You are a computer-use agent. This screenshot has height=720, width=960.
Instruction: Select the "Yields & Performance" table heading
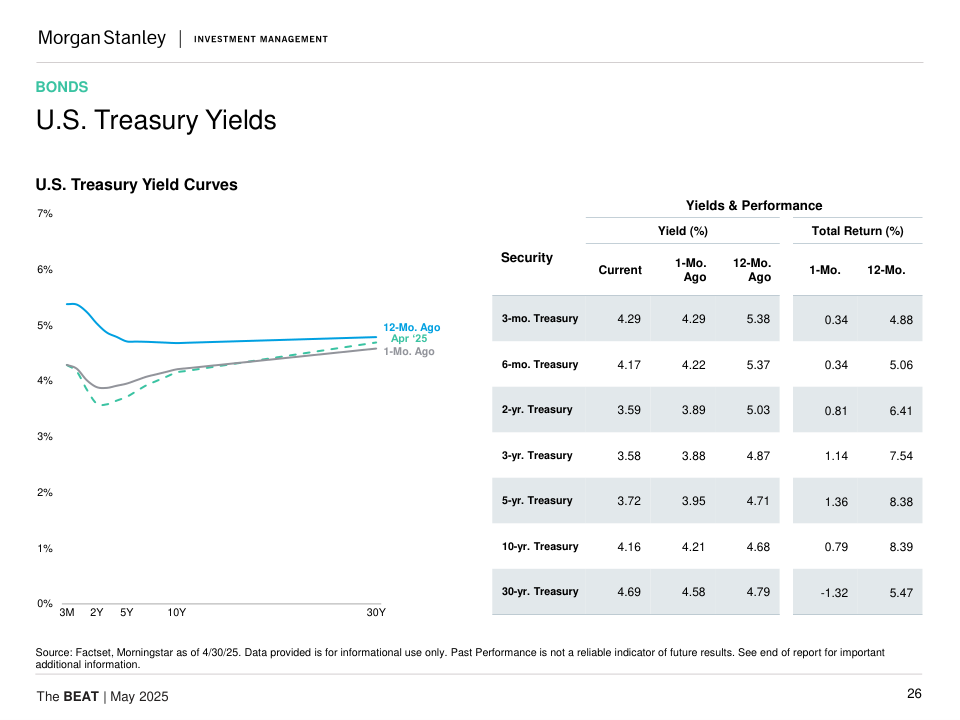754,206
